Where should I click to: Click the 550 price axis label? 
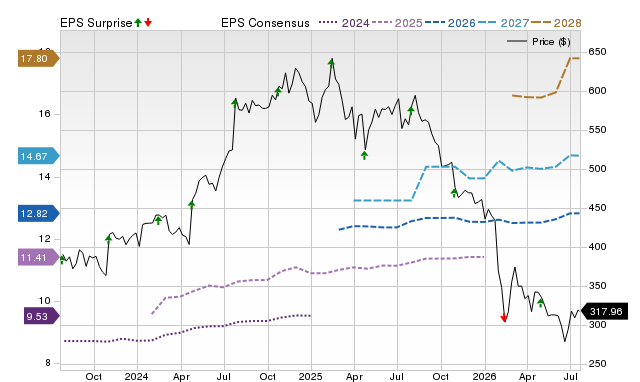point(597,130)
